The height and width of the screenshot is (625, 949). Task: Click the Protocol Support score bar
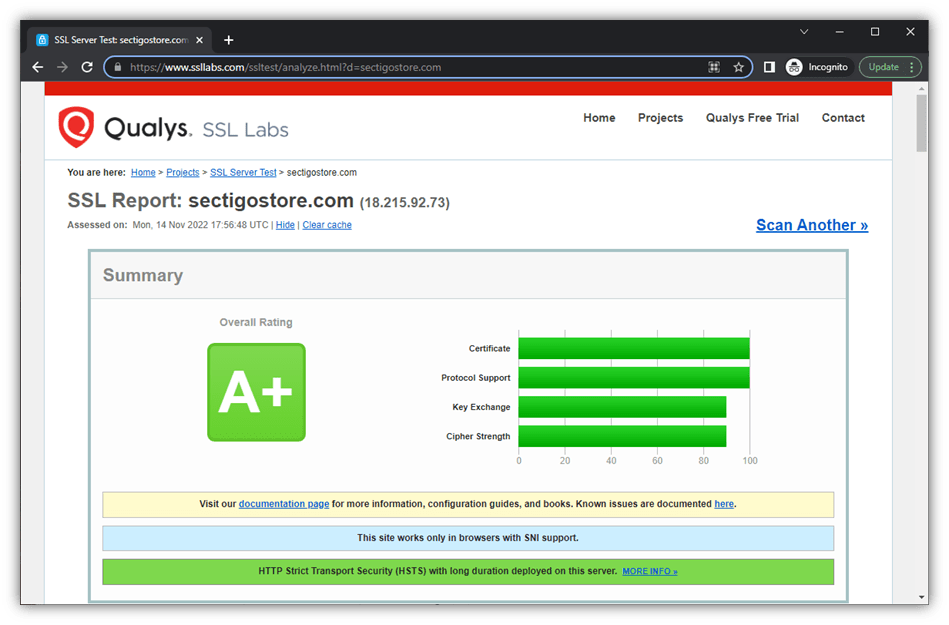pos(634,378)
